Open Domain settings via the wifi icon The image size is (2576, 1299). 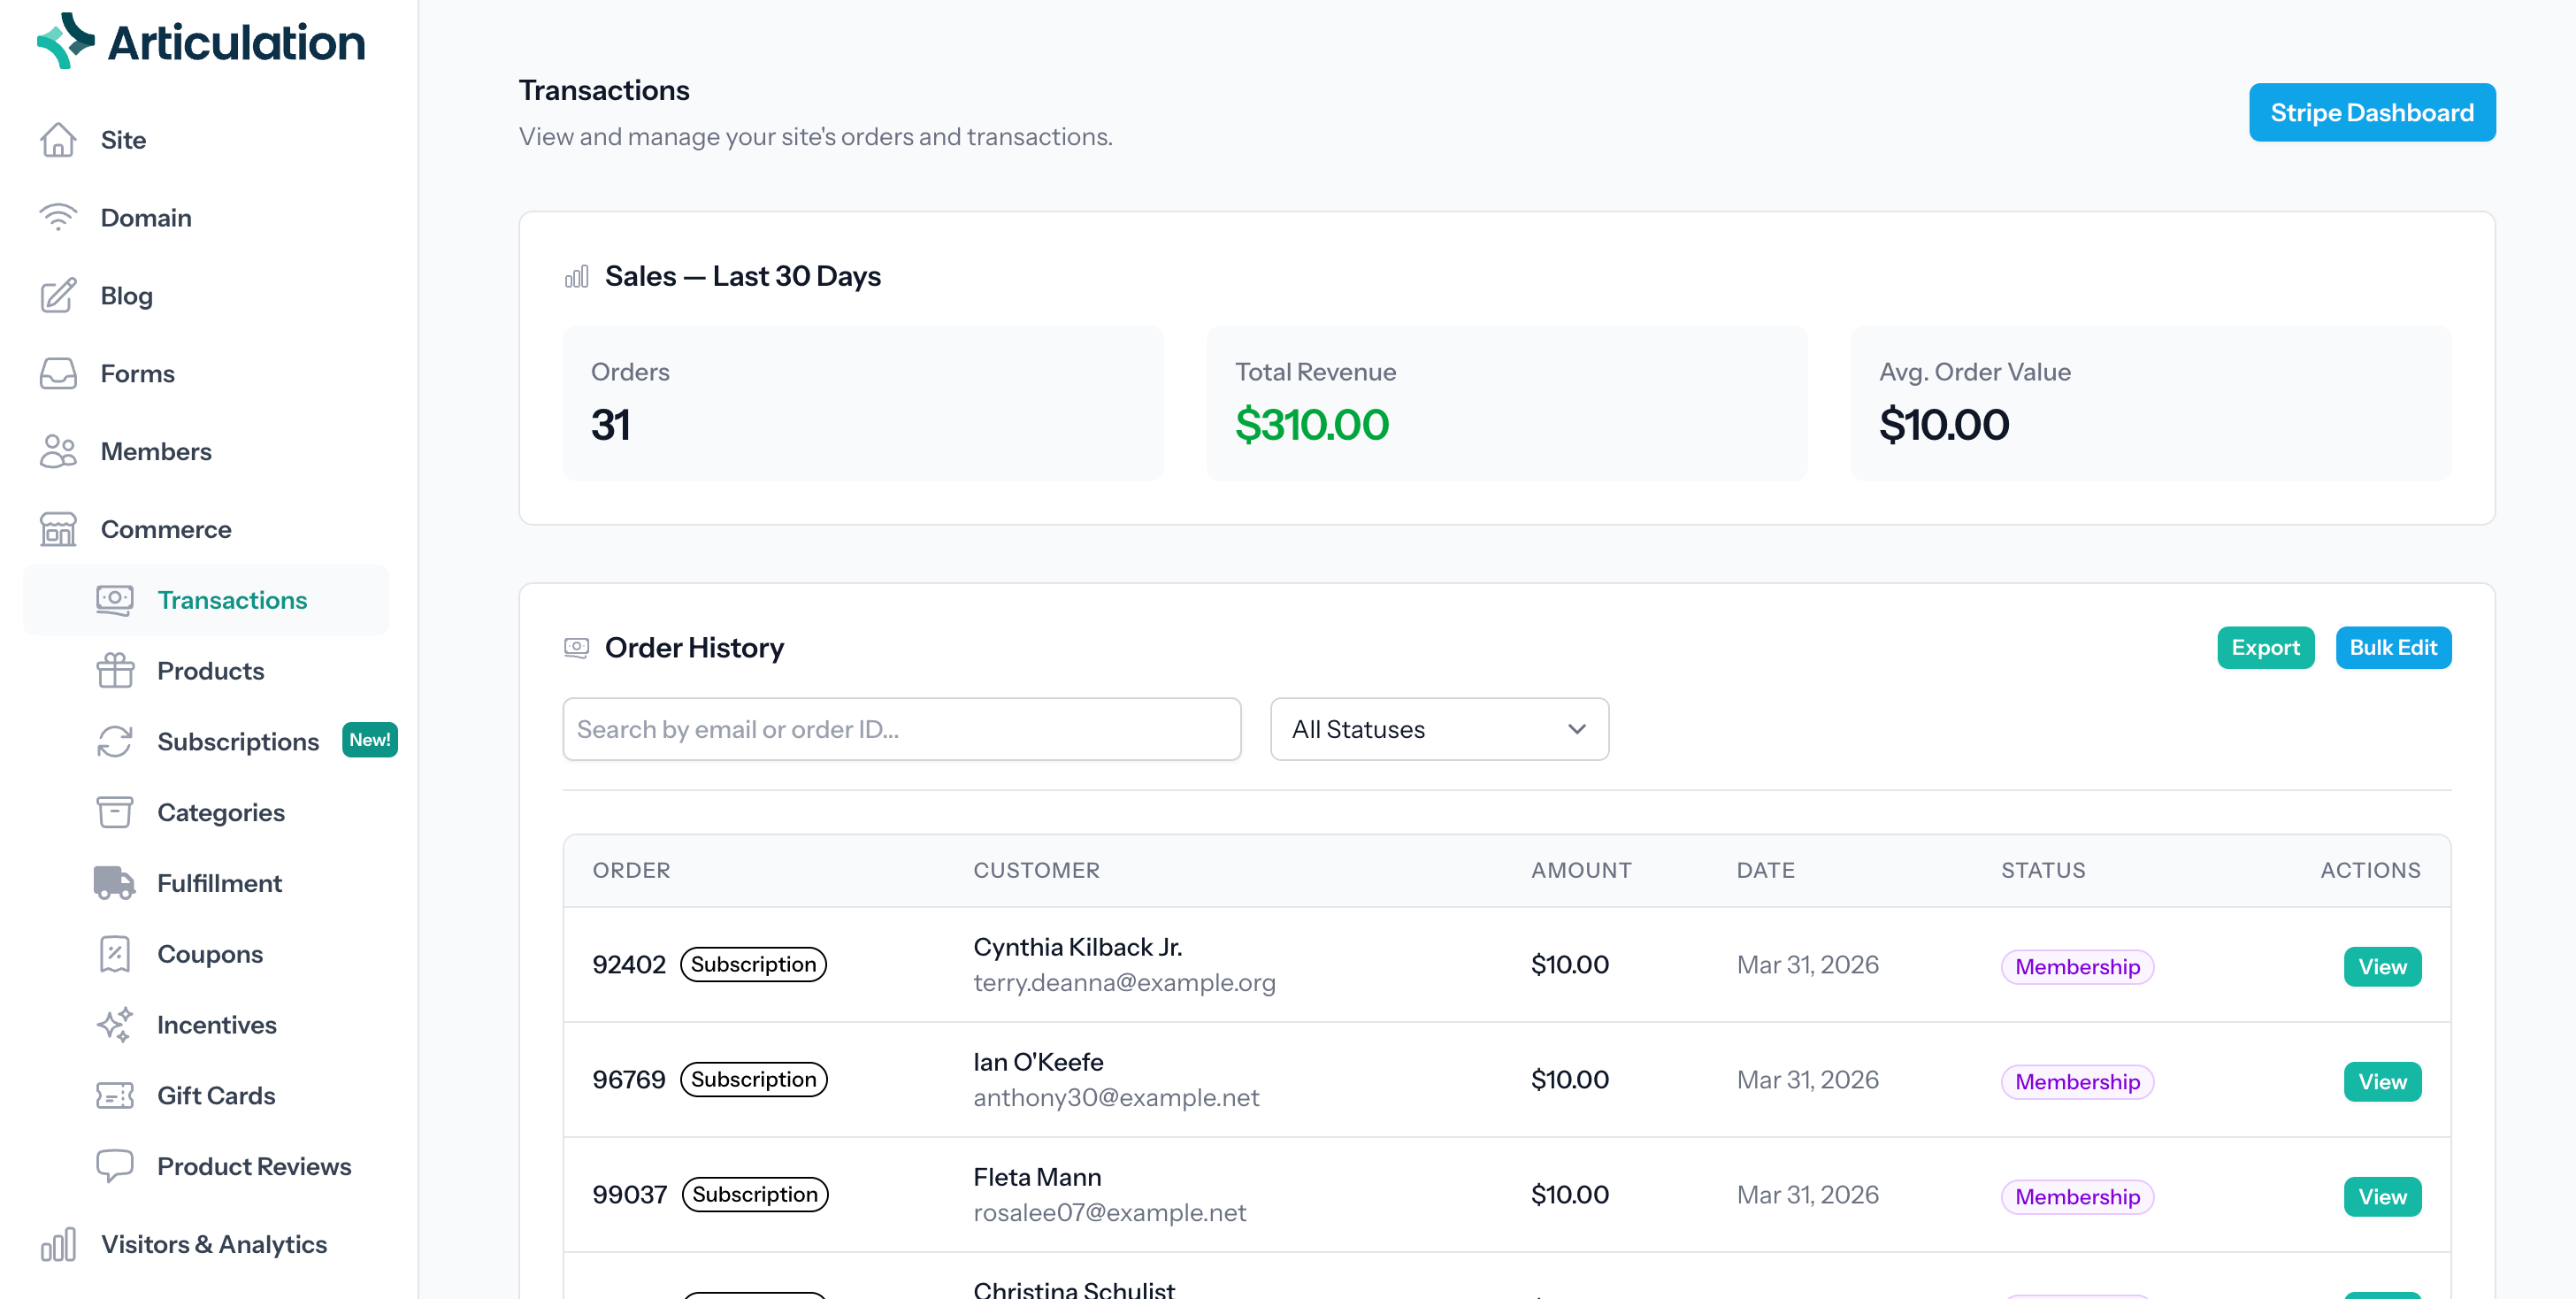58,217
